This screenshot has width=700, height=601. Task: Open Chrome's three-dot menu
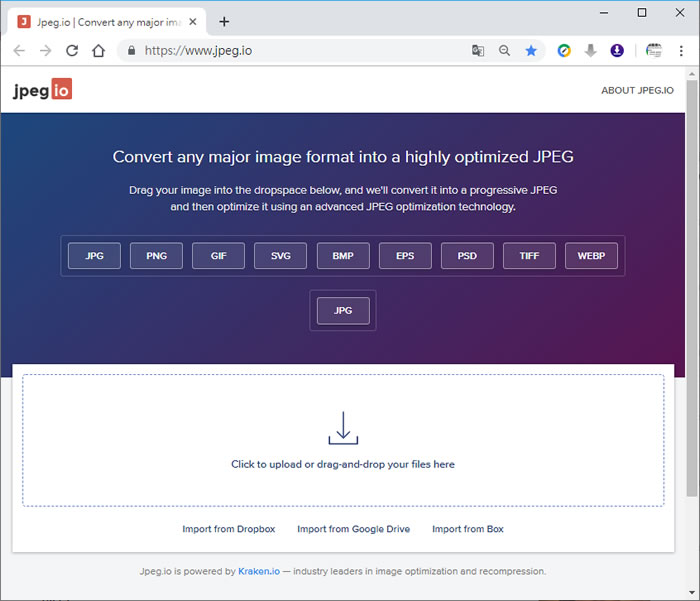click(x=682, y=51)
